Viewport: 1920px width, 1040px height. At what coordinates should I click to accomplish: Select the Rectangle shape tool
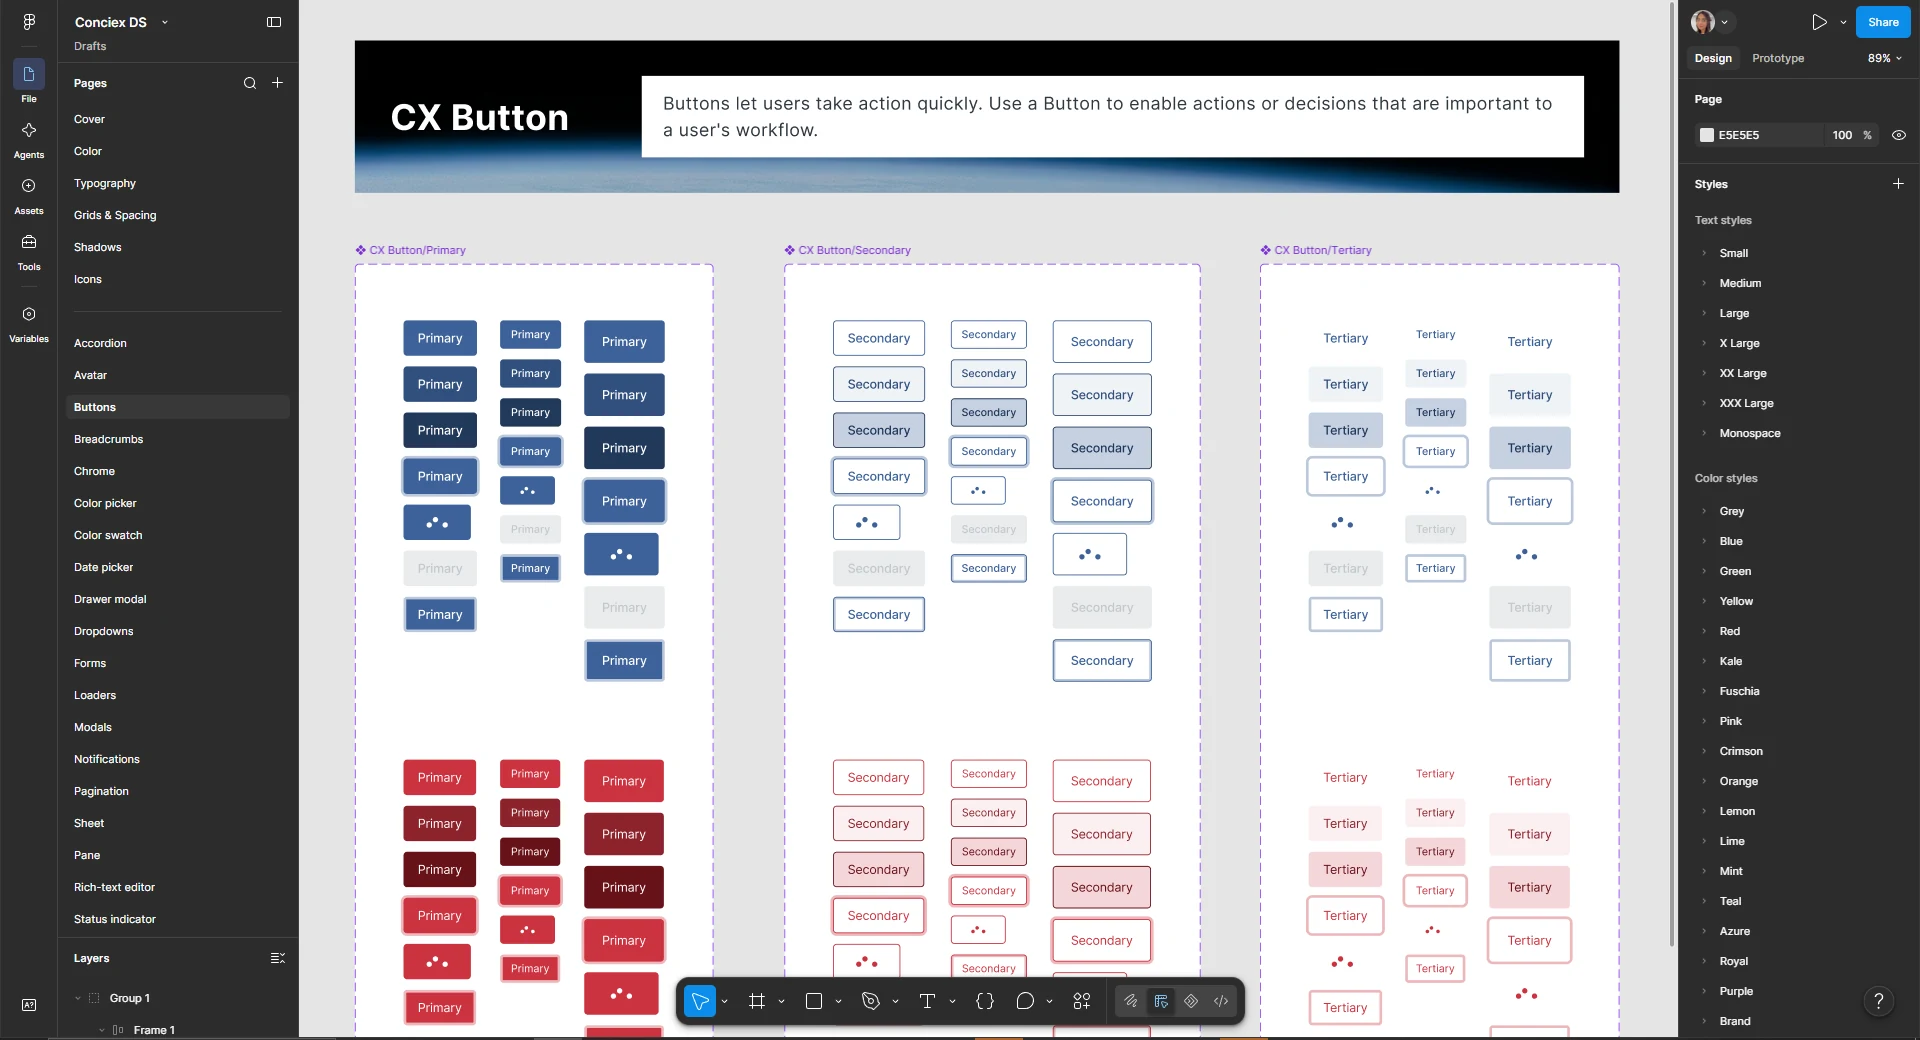pos(814,1001)
